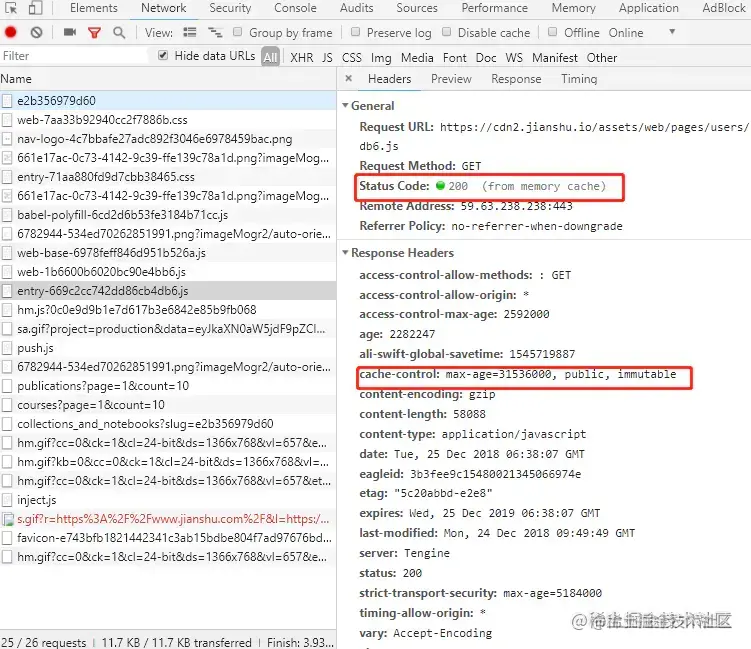This screenshot has width=751, height=649.
Task: Select the image icon of s.gif request
Action: 7,519
